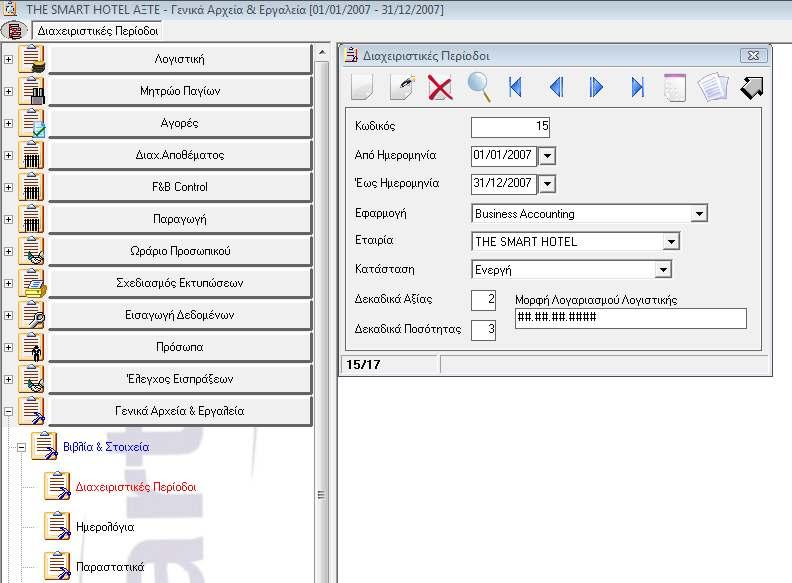792x583 pixels.
Task: Select Βιβλία & Στοιχεία tree item
Action: click(106, 447)
